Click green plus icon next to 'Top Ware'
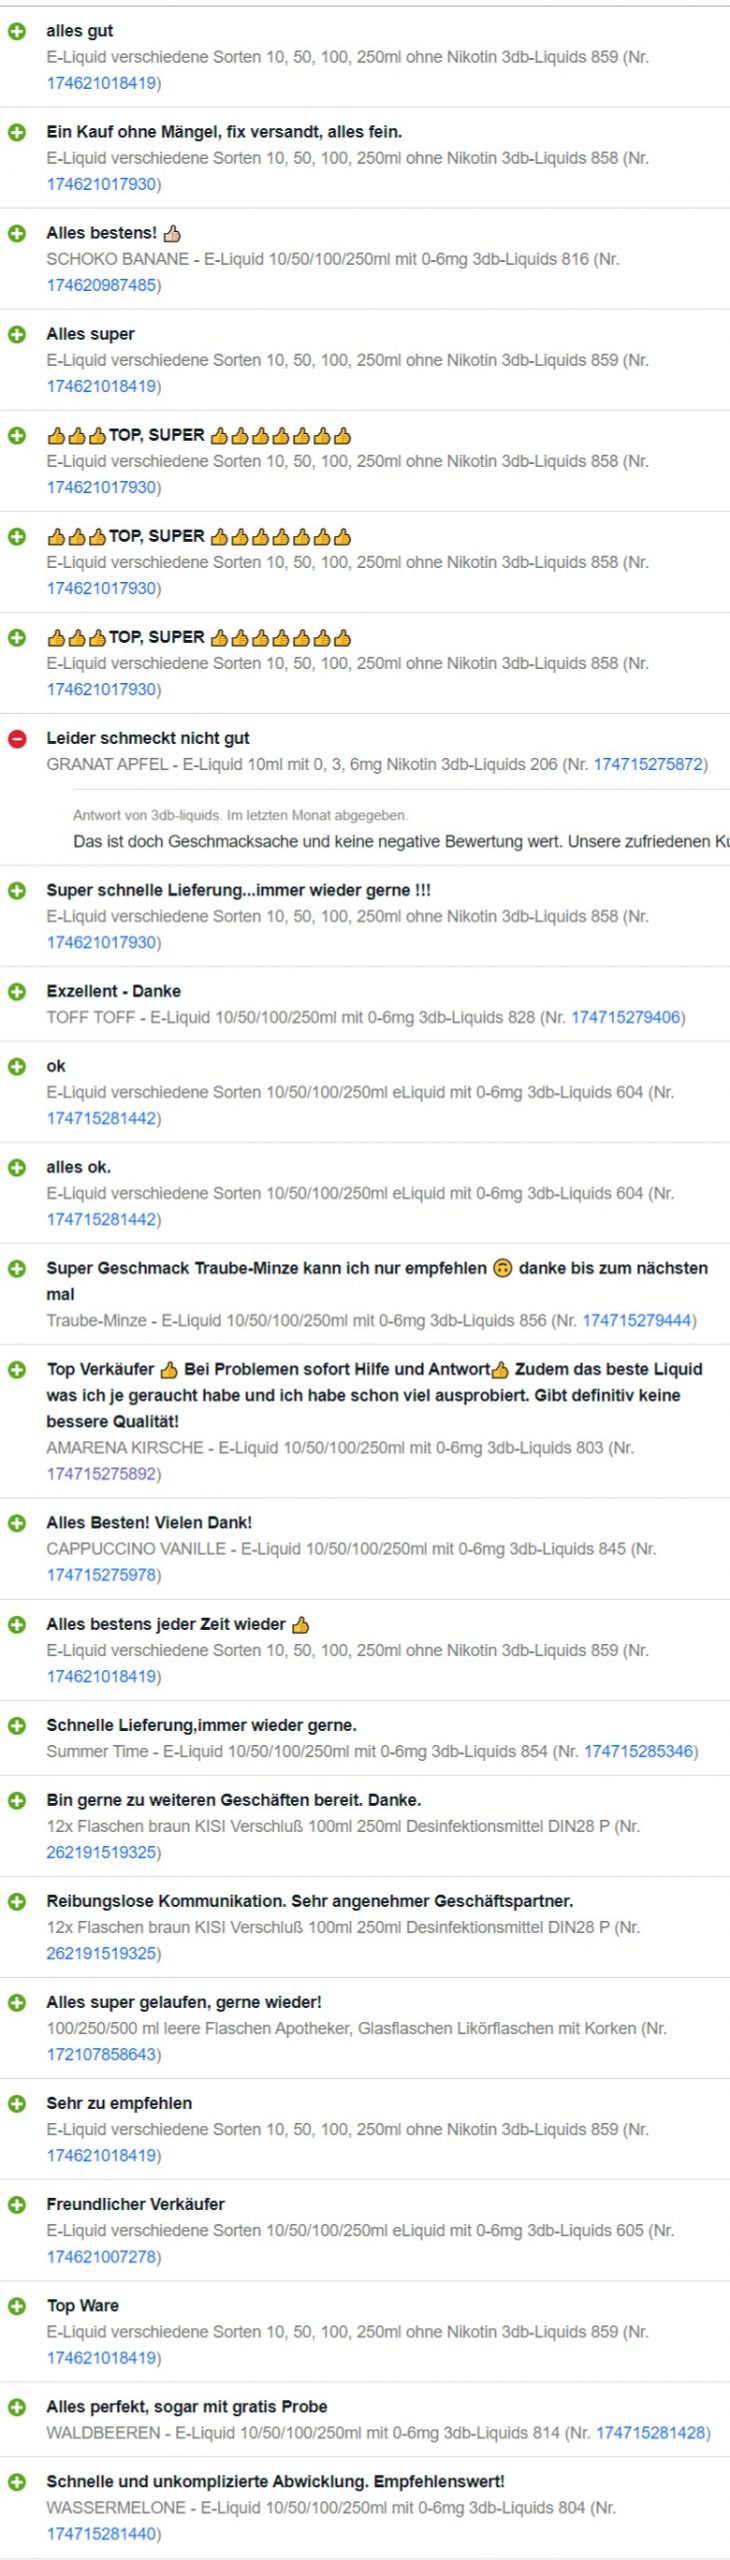Viewport: 730px width, 2560px height. (17, 2306)
